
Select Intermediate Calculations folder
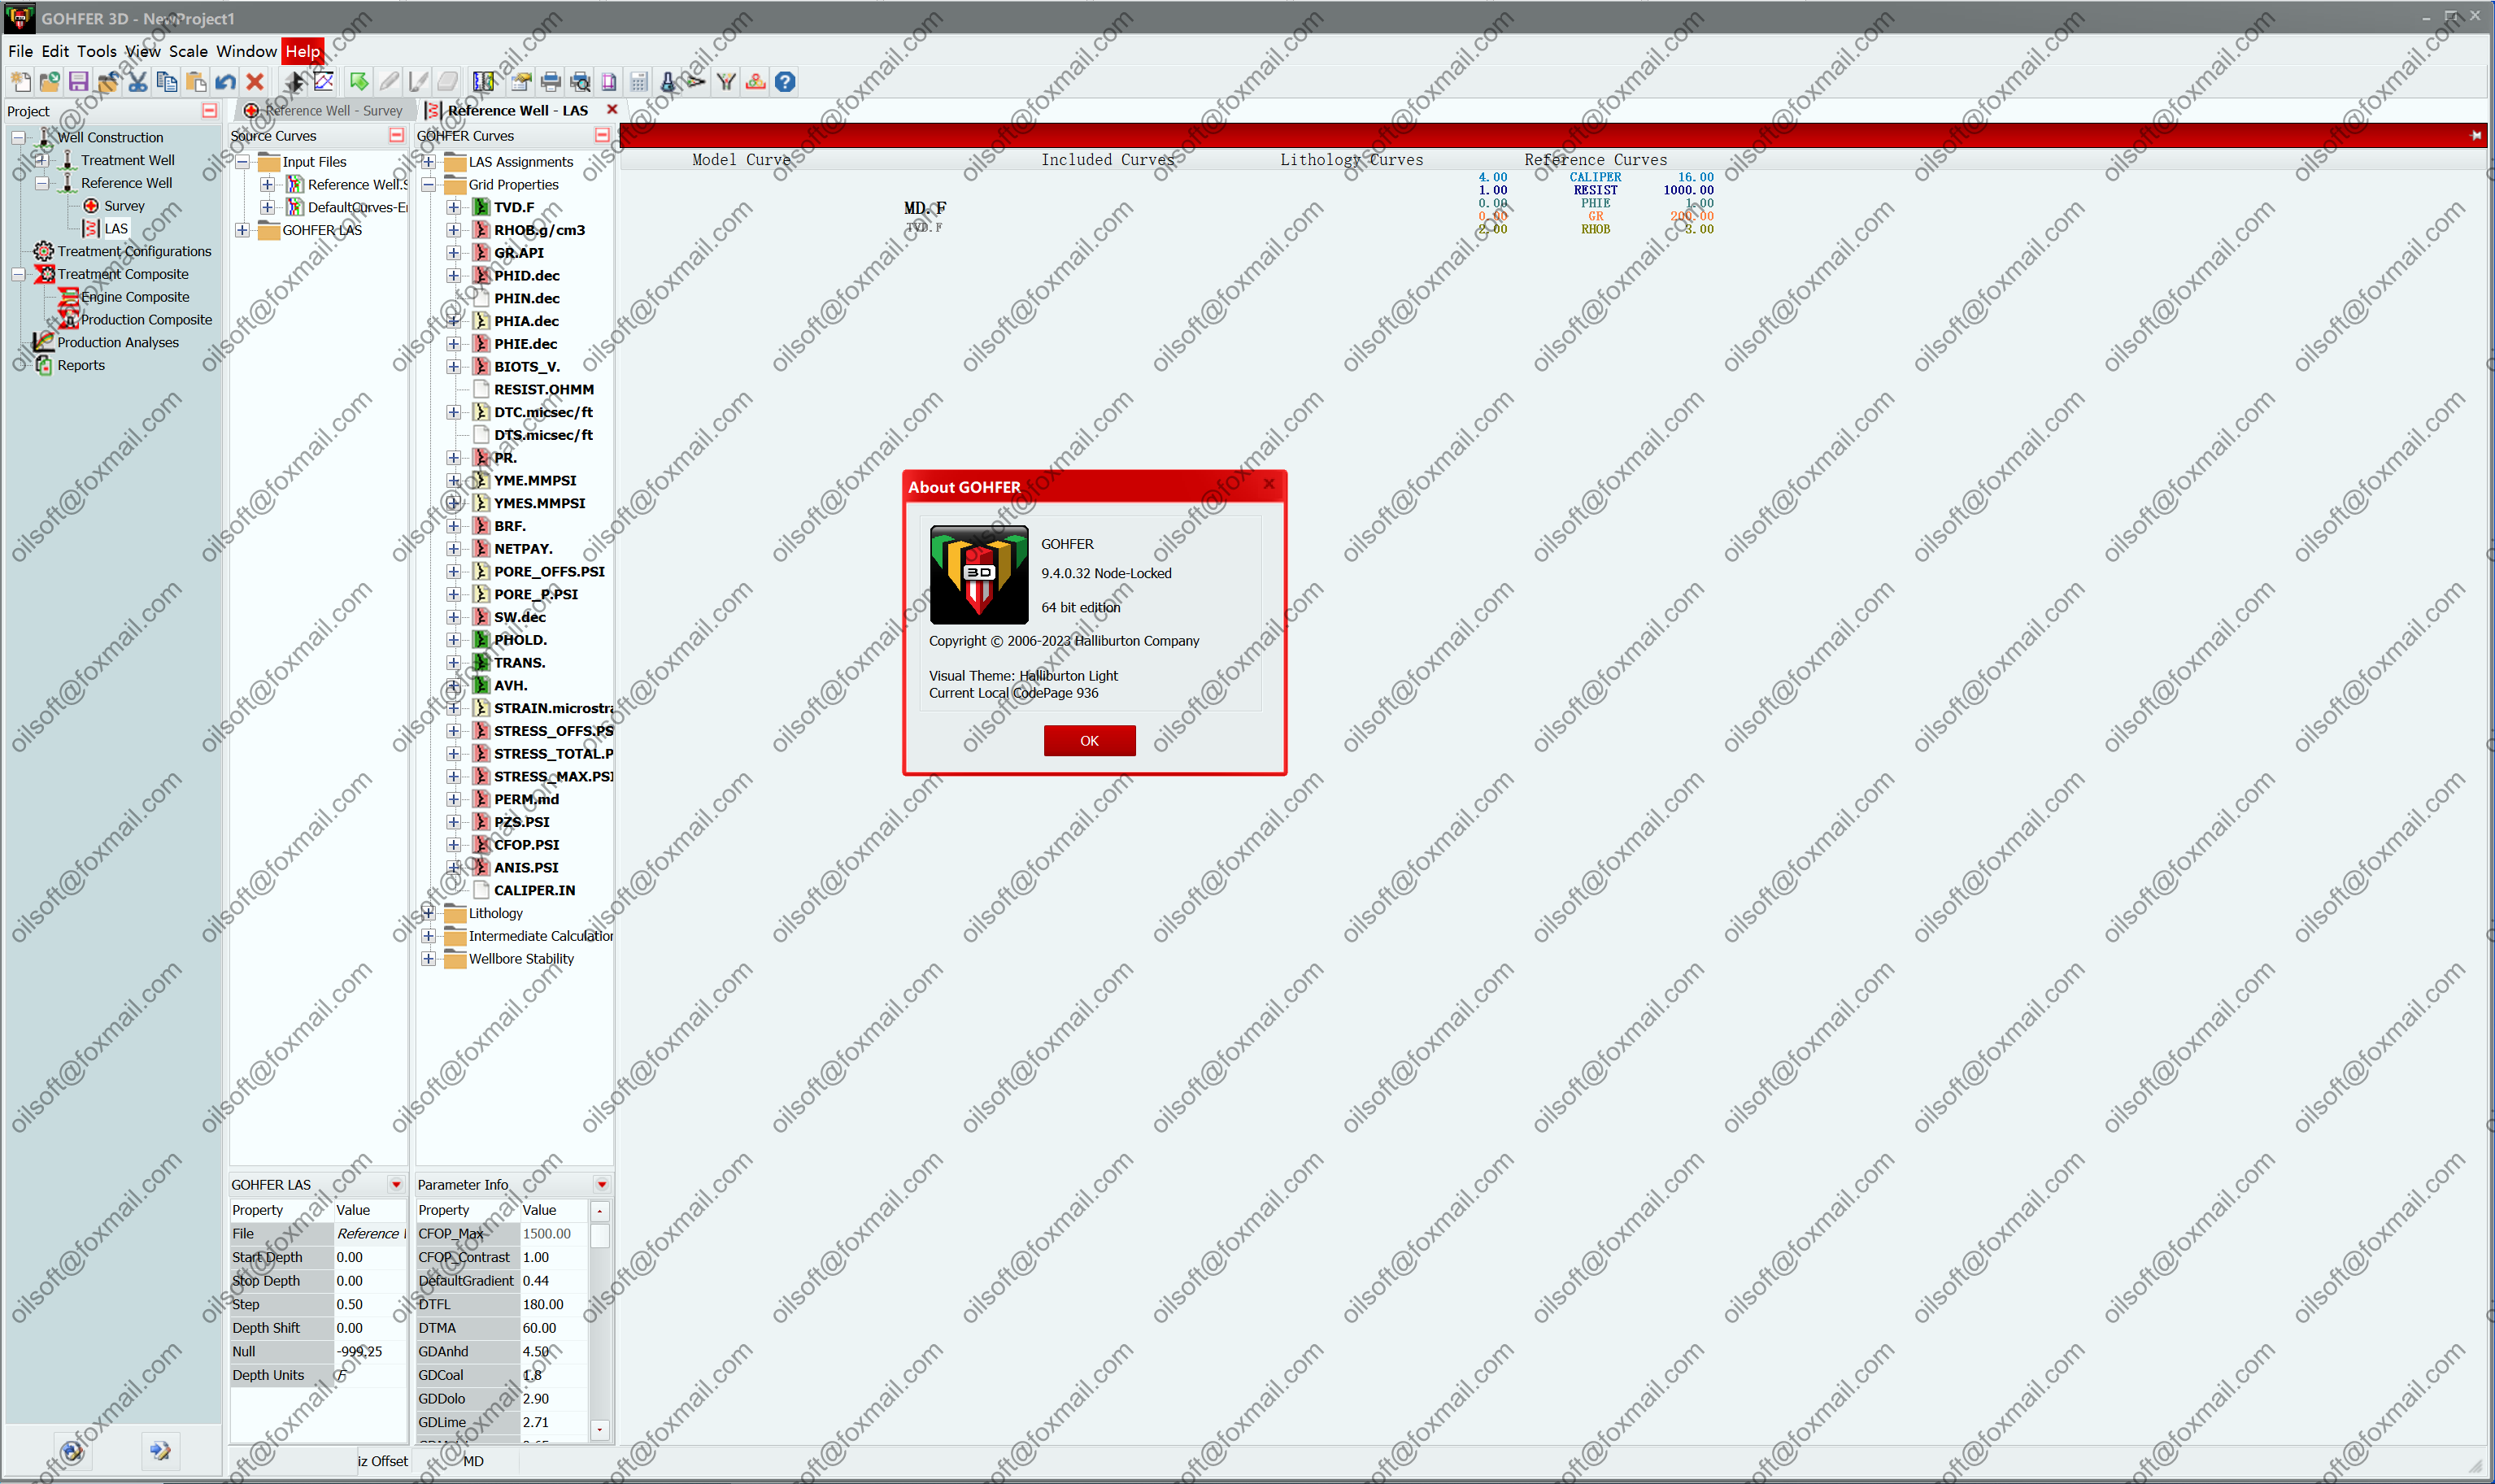coord(540,936)
